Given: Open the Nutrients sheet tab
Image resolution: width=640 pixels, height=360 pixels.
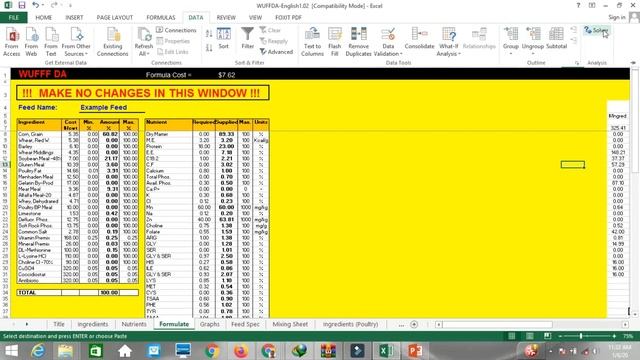Looking at the screenshot, I should coord(134,324).
